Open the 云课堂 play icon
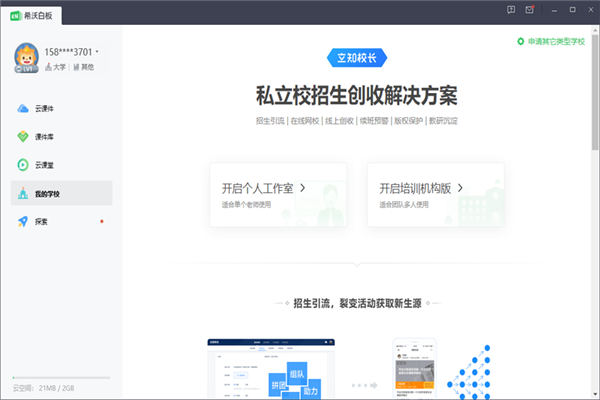The image size is (600, 400). click(x=23, y=165)
